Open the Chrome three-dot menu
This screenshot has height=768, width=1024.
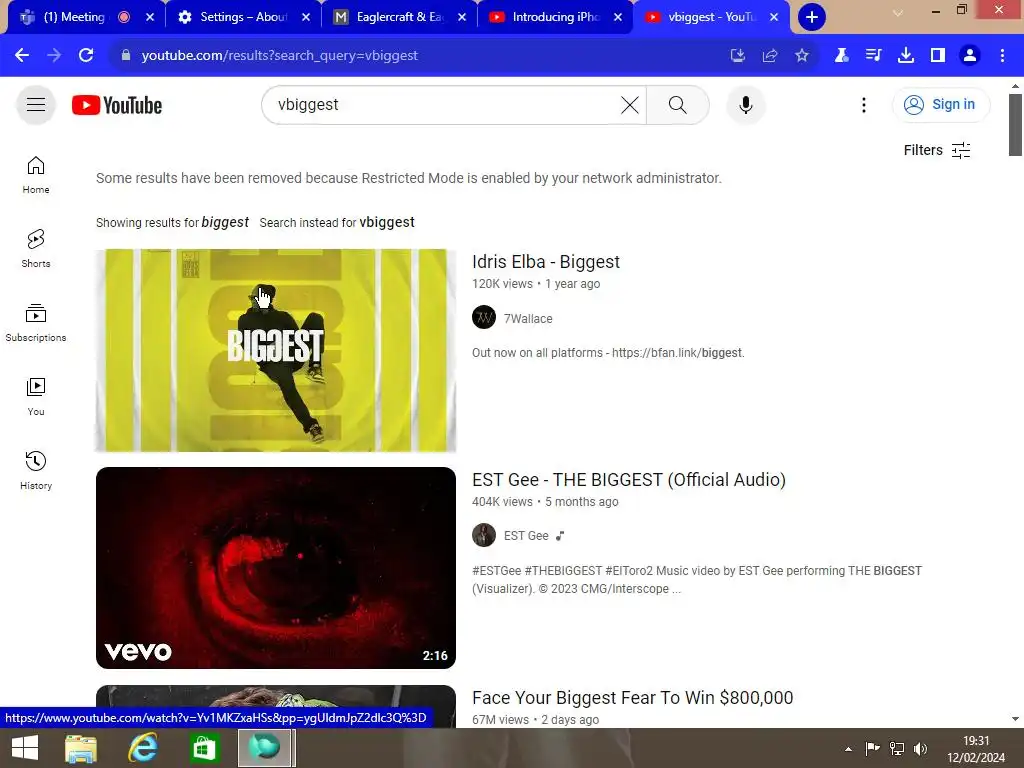[x=1002, y=55]
